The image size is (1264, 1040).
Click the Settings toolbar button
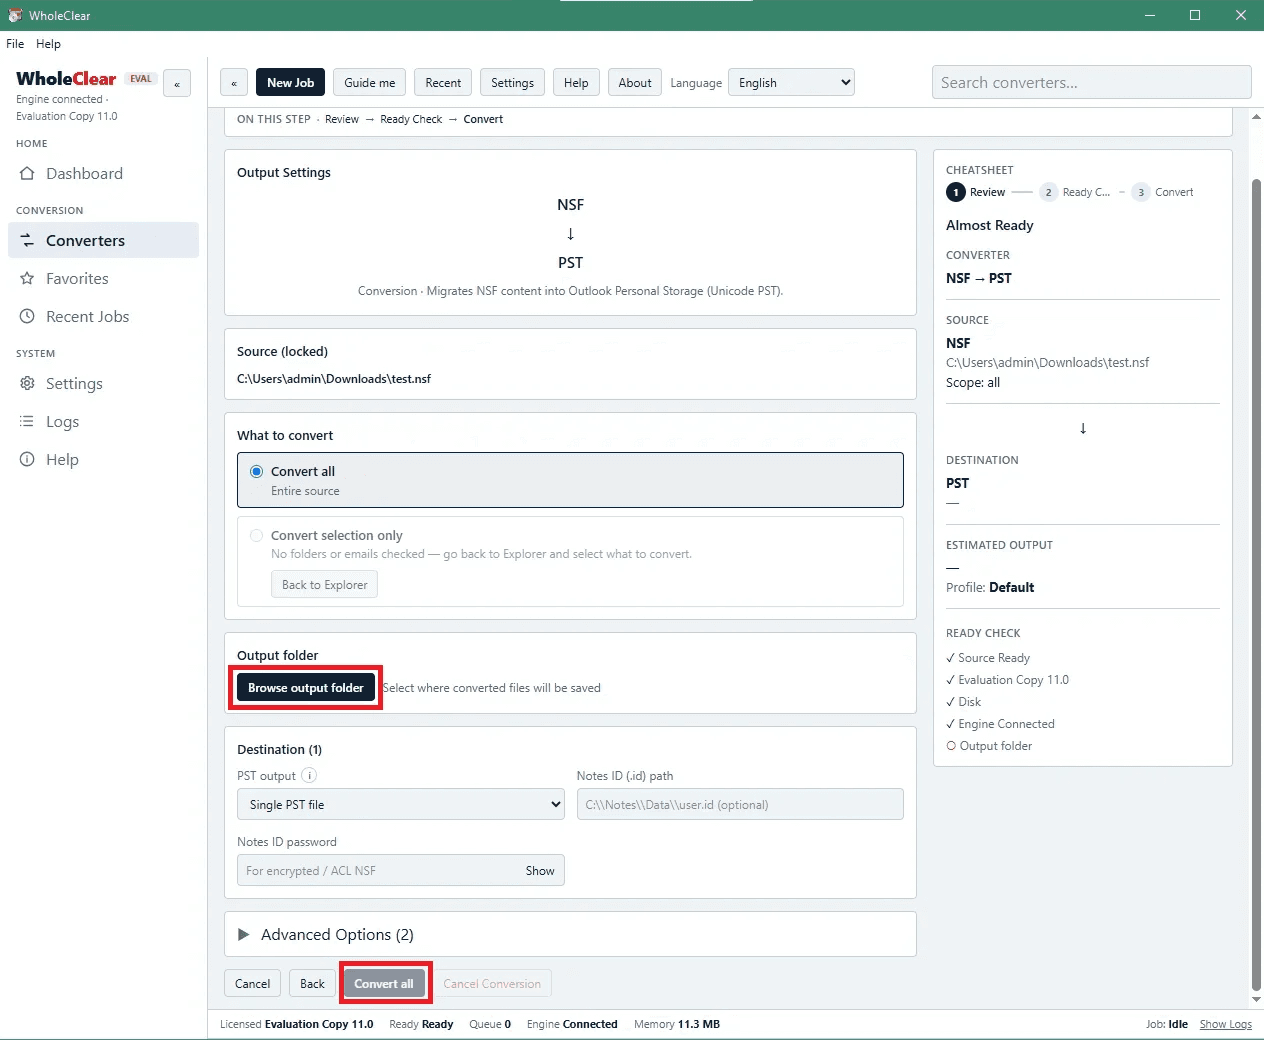[512, 83]
